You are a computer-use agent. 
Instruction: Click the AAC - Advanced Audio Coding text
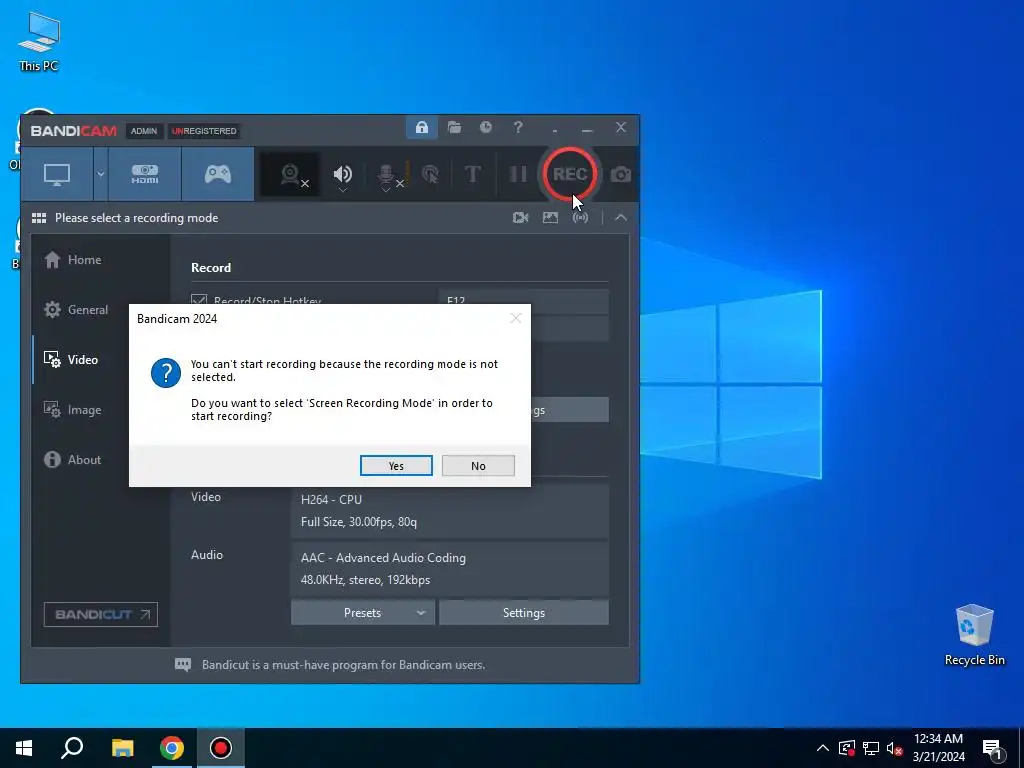383,558
